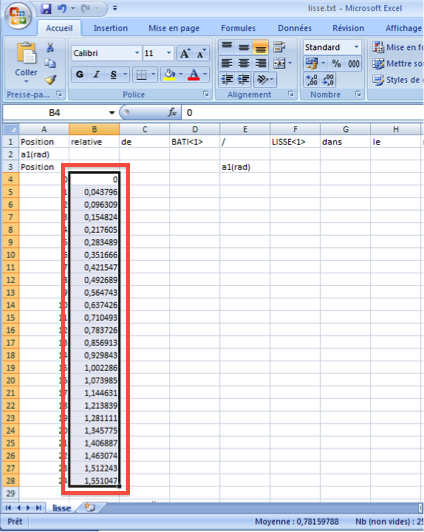
Task: Activate the format painter brush
Action: (x=50, y=79)
